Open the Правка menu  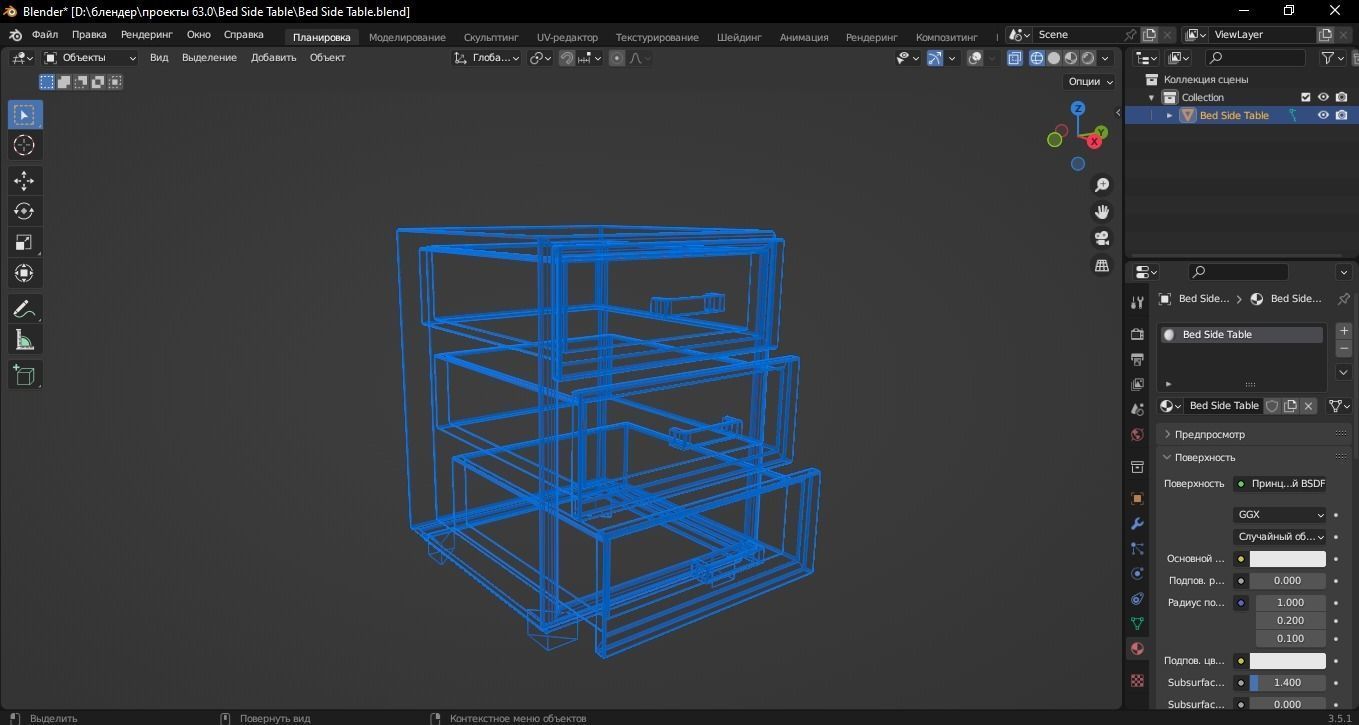click(89, 35)
